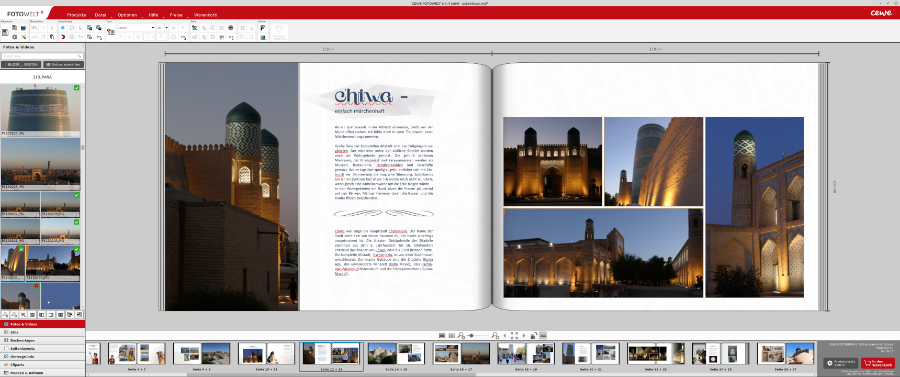The height and width of the screenshot is (377, 900).
Task: Click the zoom in magnifier icon
Action: pos(495,335)
